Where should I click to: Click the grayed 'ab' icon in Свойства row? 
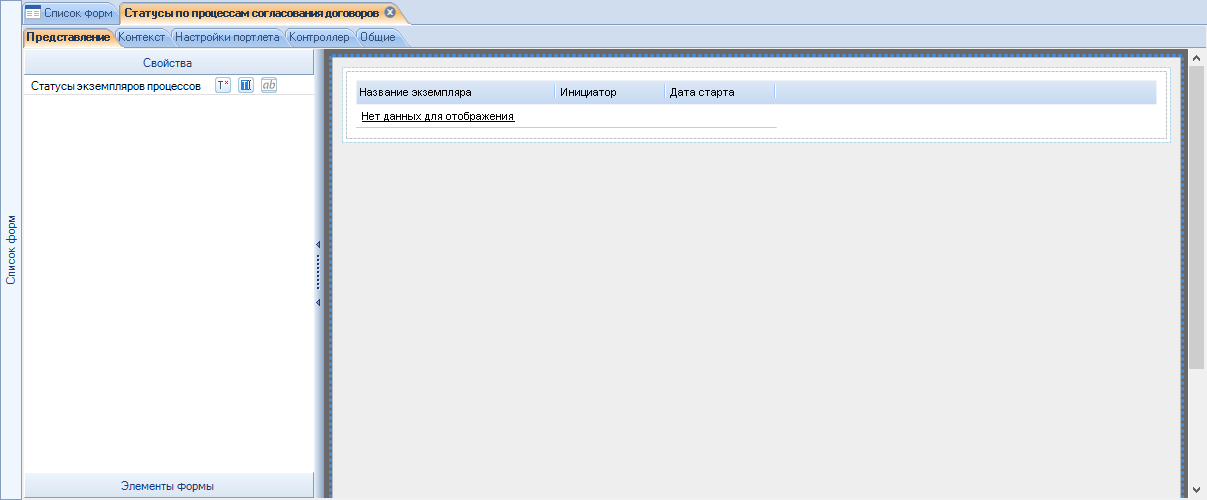click(268, 86)
